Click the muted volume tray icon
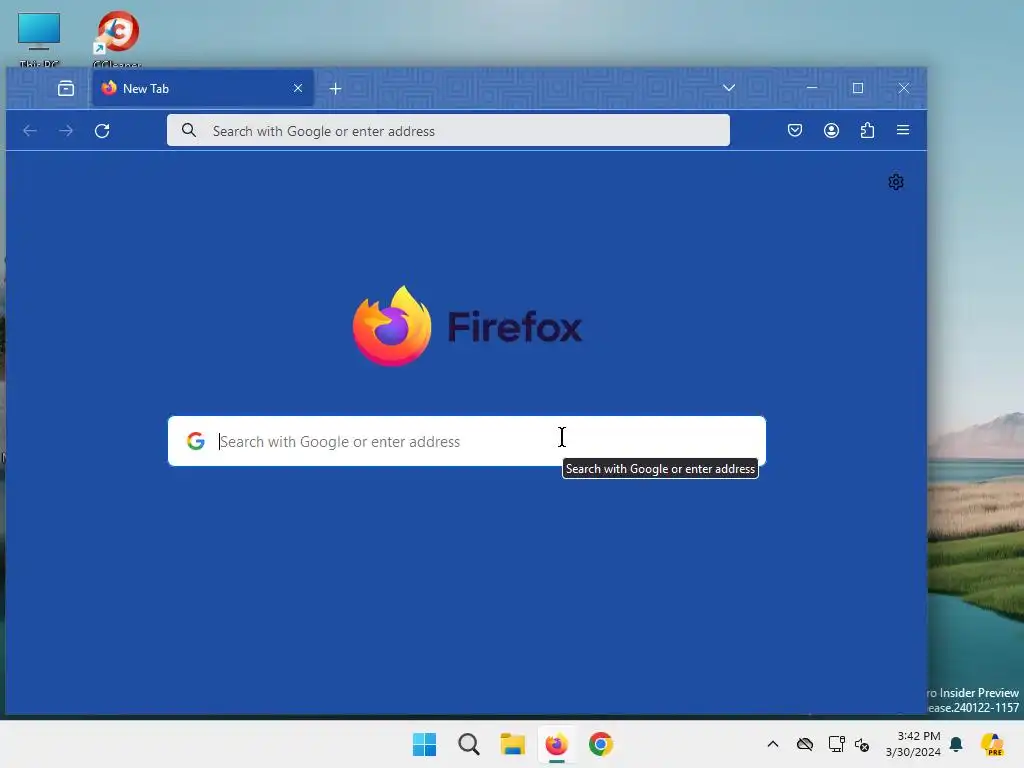Viewport: 1024px width, 768px height. point(862,744)
